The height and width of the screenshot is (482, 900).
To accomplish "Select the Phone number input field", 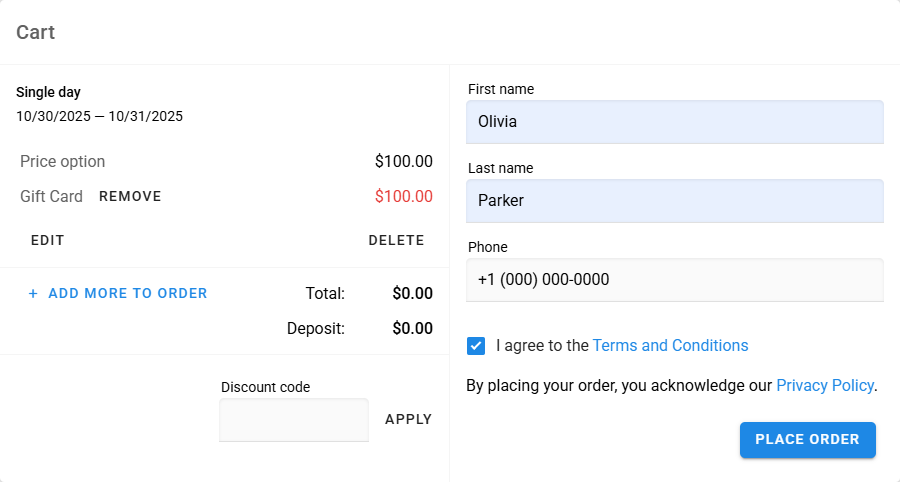I will point(674,280).
